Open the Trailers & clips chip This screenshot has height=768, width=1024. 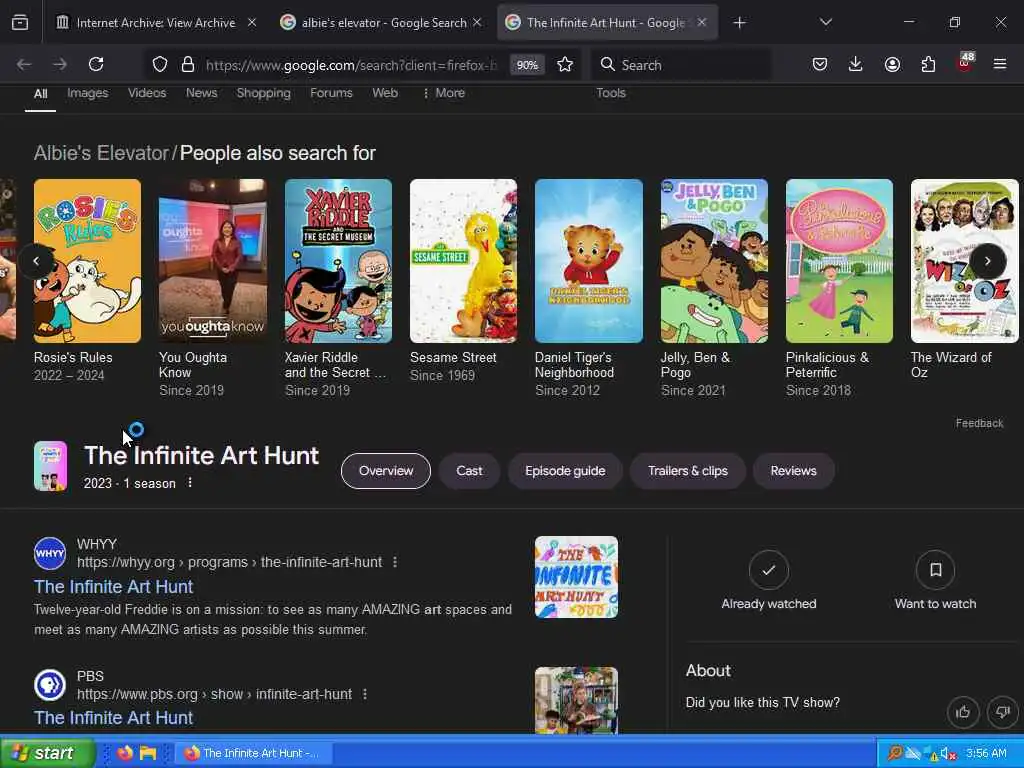[688, 471]
